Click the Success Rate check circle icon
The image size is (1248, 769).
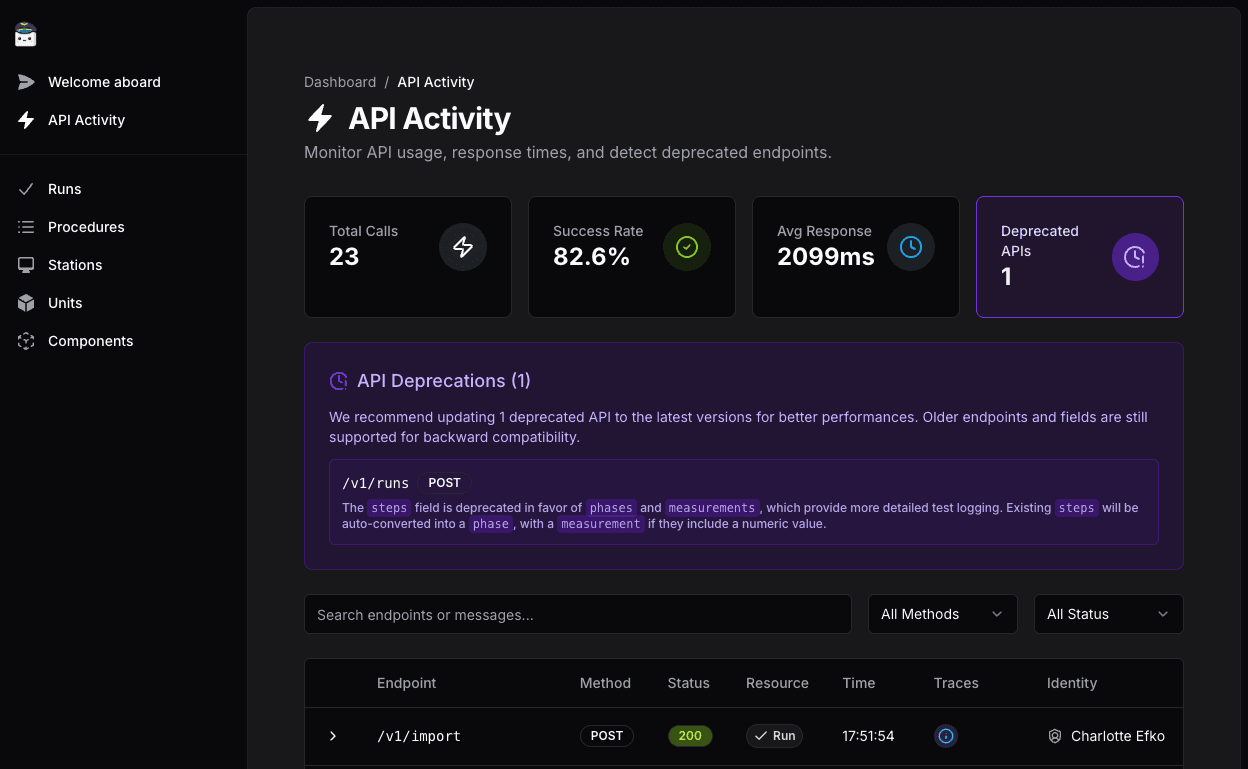click(x=687, y=247)
